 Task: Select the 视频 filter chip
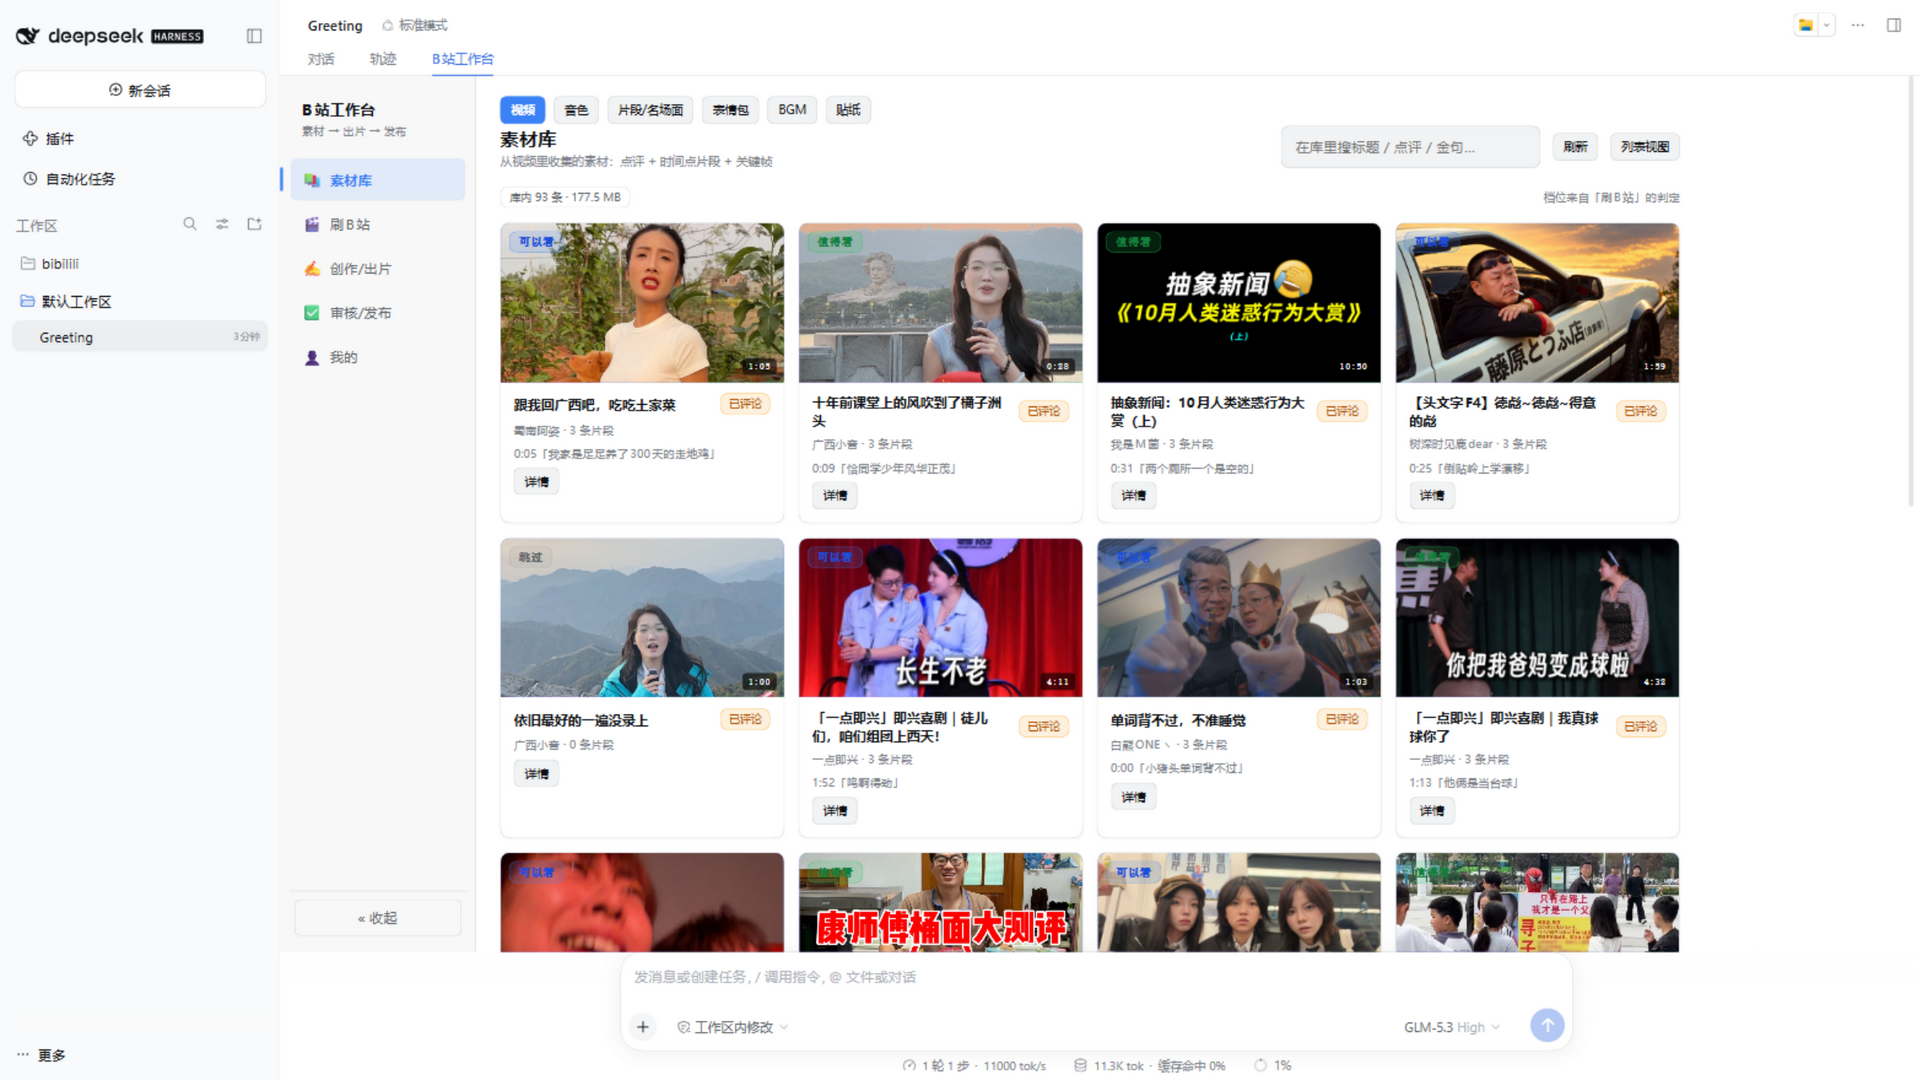tap(523, 110)
